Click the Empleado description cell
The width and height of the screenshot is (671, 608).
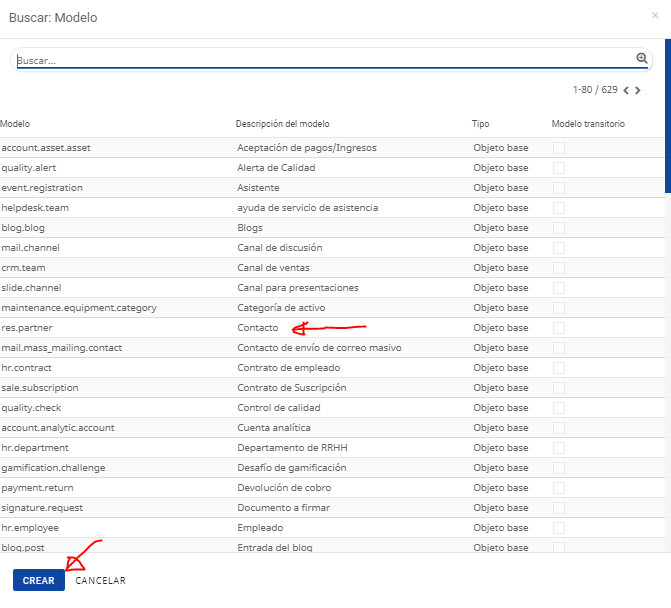(260, 528)
